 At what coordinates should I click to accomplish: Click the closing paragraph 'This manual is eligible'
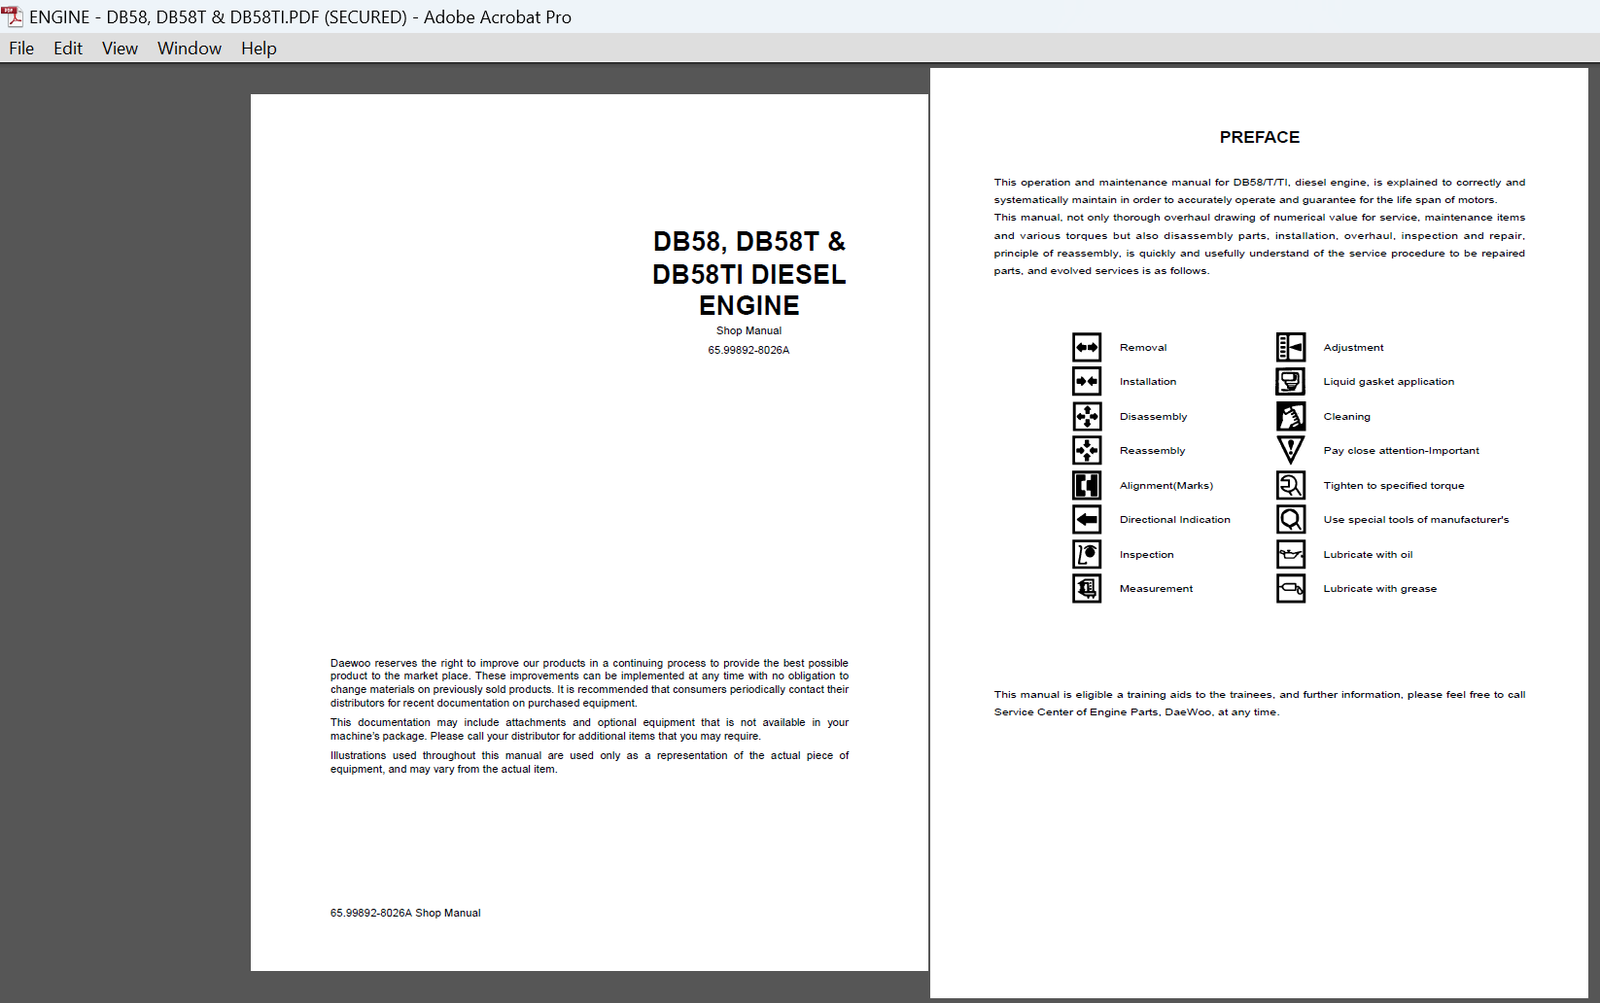pos(1259,703)
